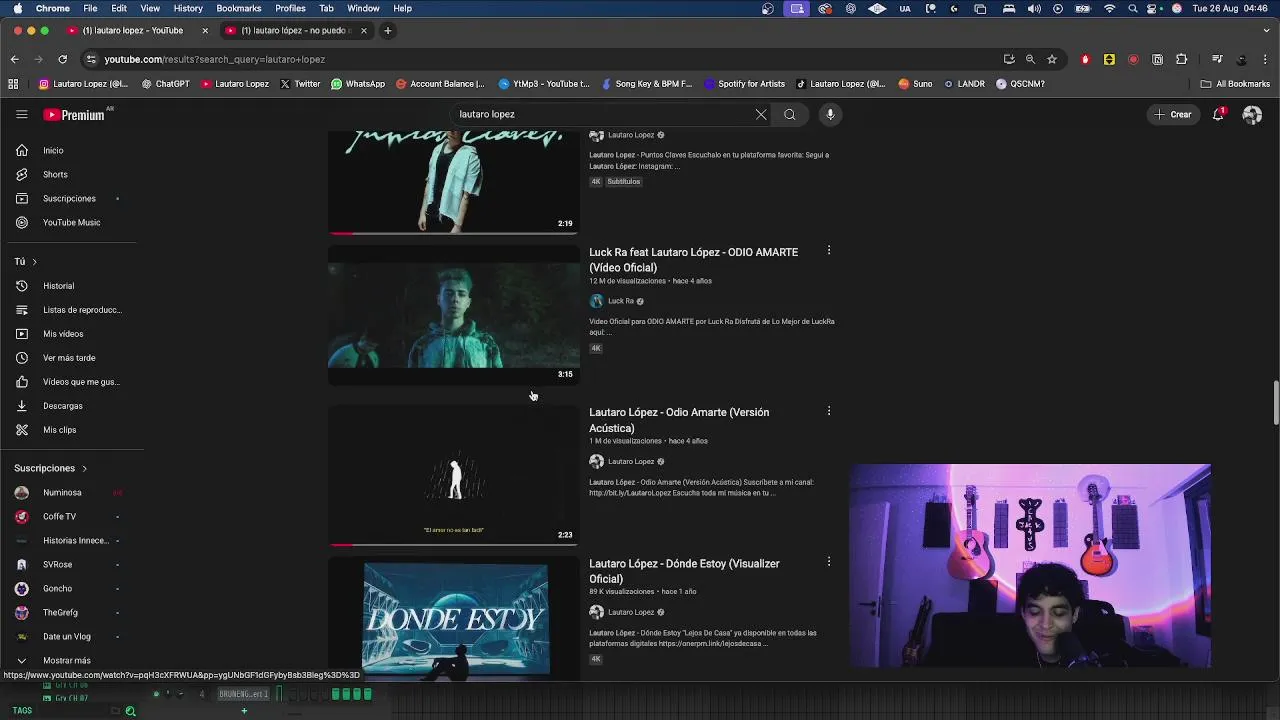
Task: Clear the search box with X icon
Action: (761, 114)
